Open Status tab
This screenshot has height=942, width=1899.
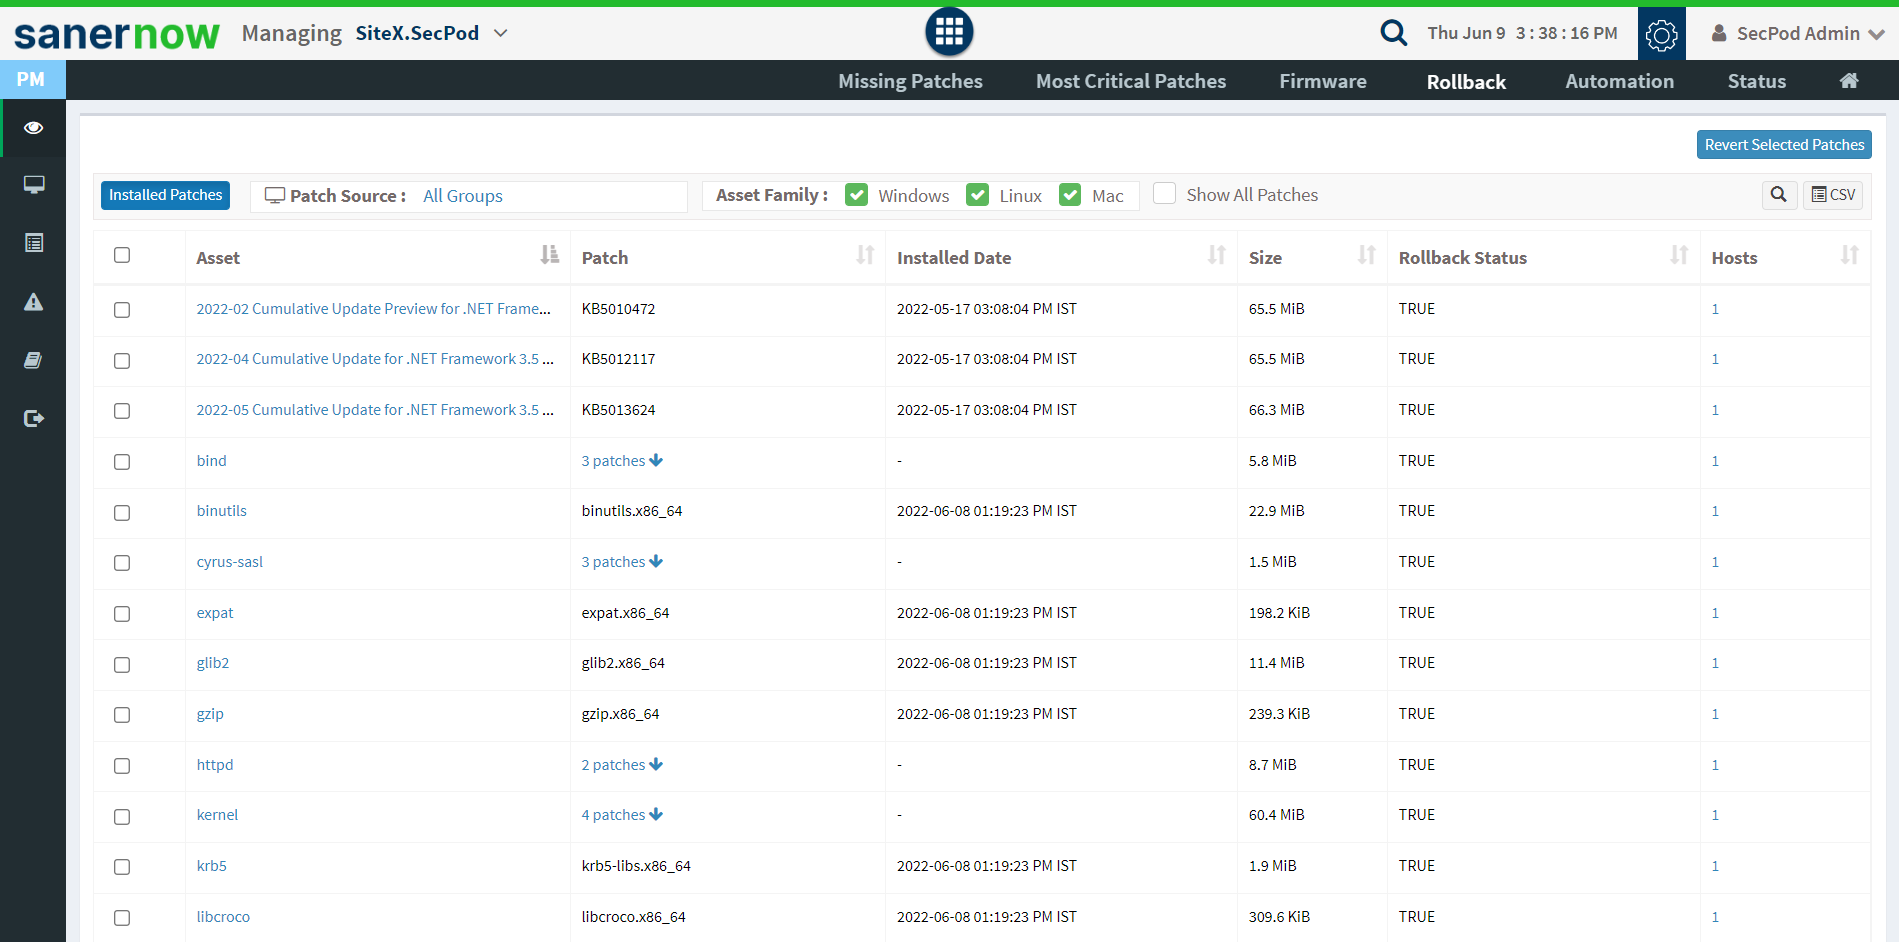click(x=1757, y=81)
